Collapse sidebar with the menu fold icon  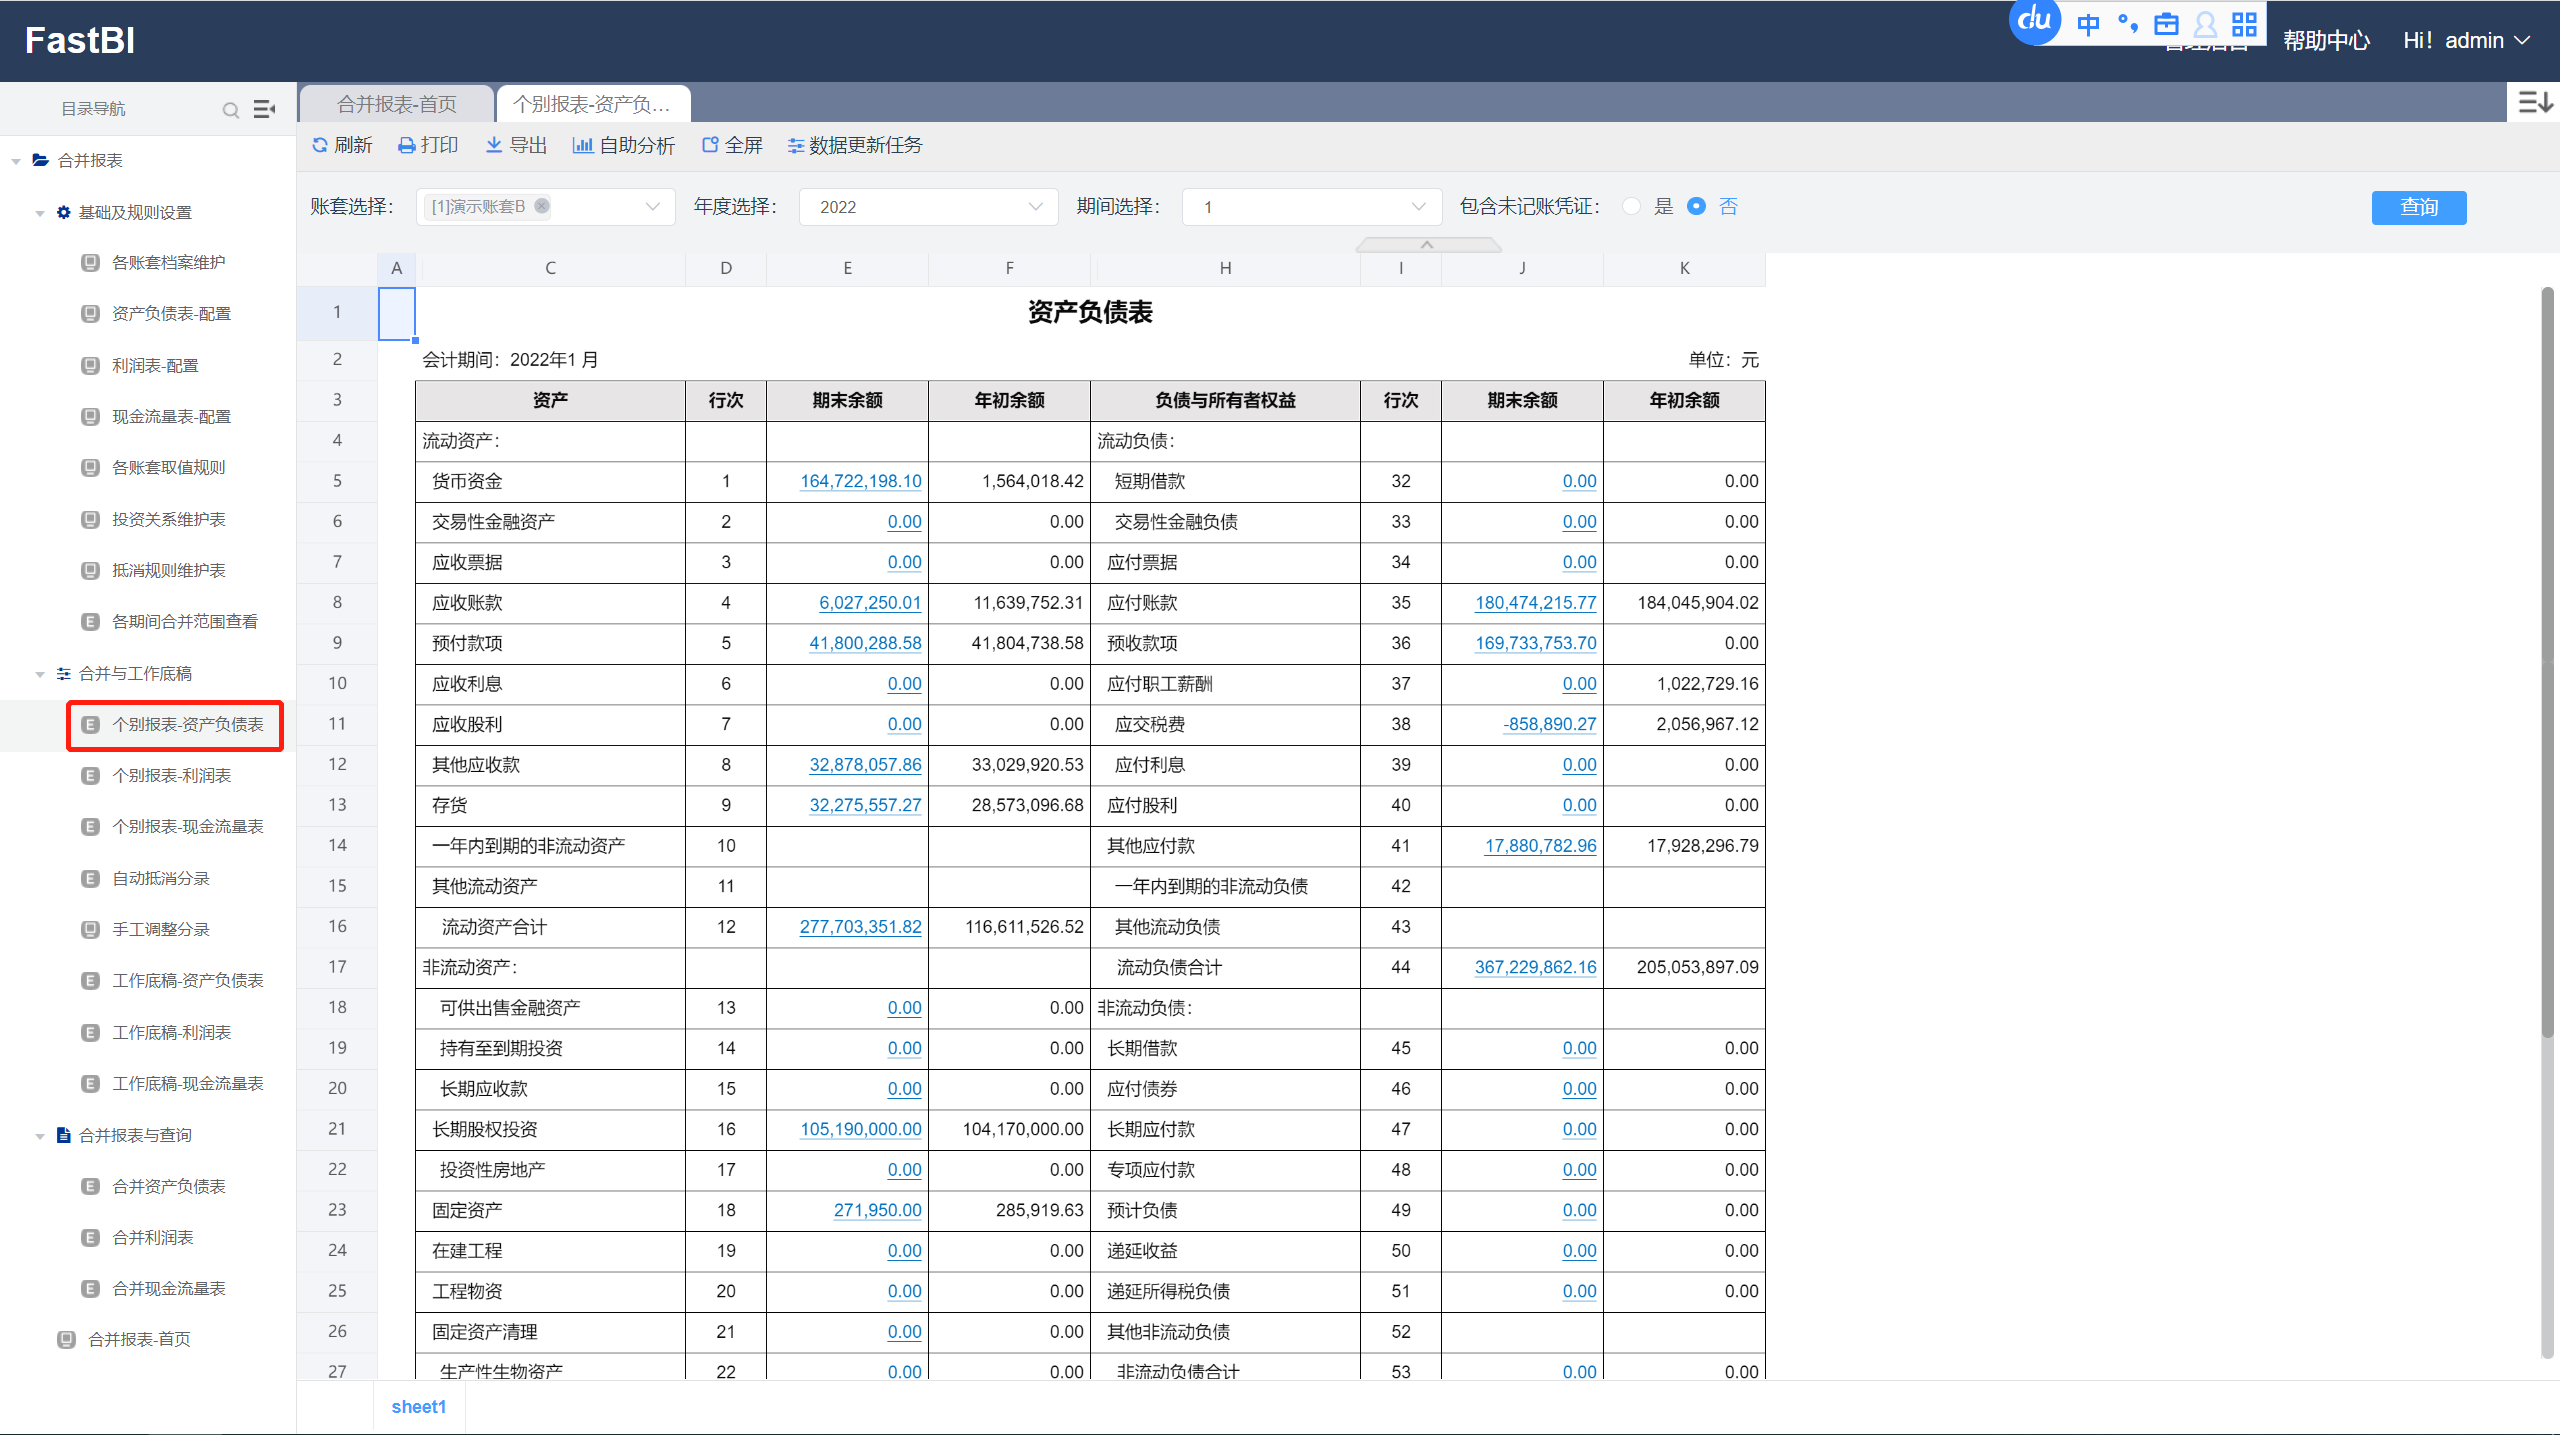point(264,109)
